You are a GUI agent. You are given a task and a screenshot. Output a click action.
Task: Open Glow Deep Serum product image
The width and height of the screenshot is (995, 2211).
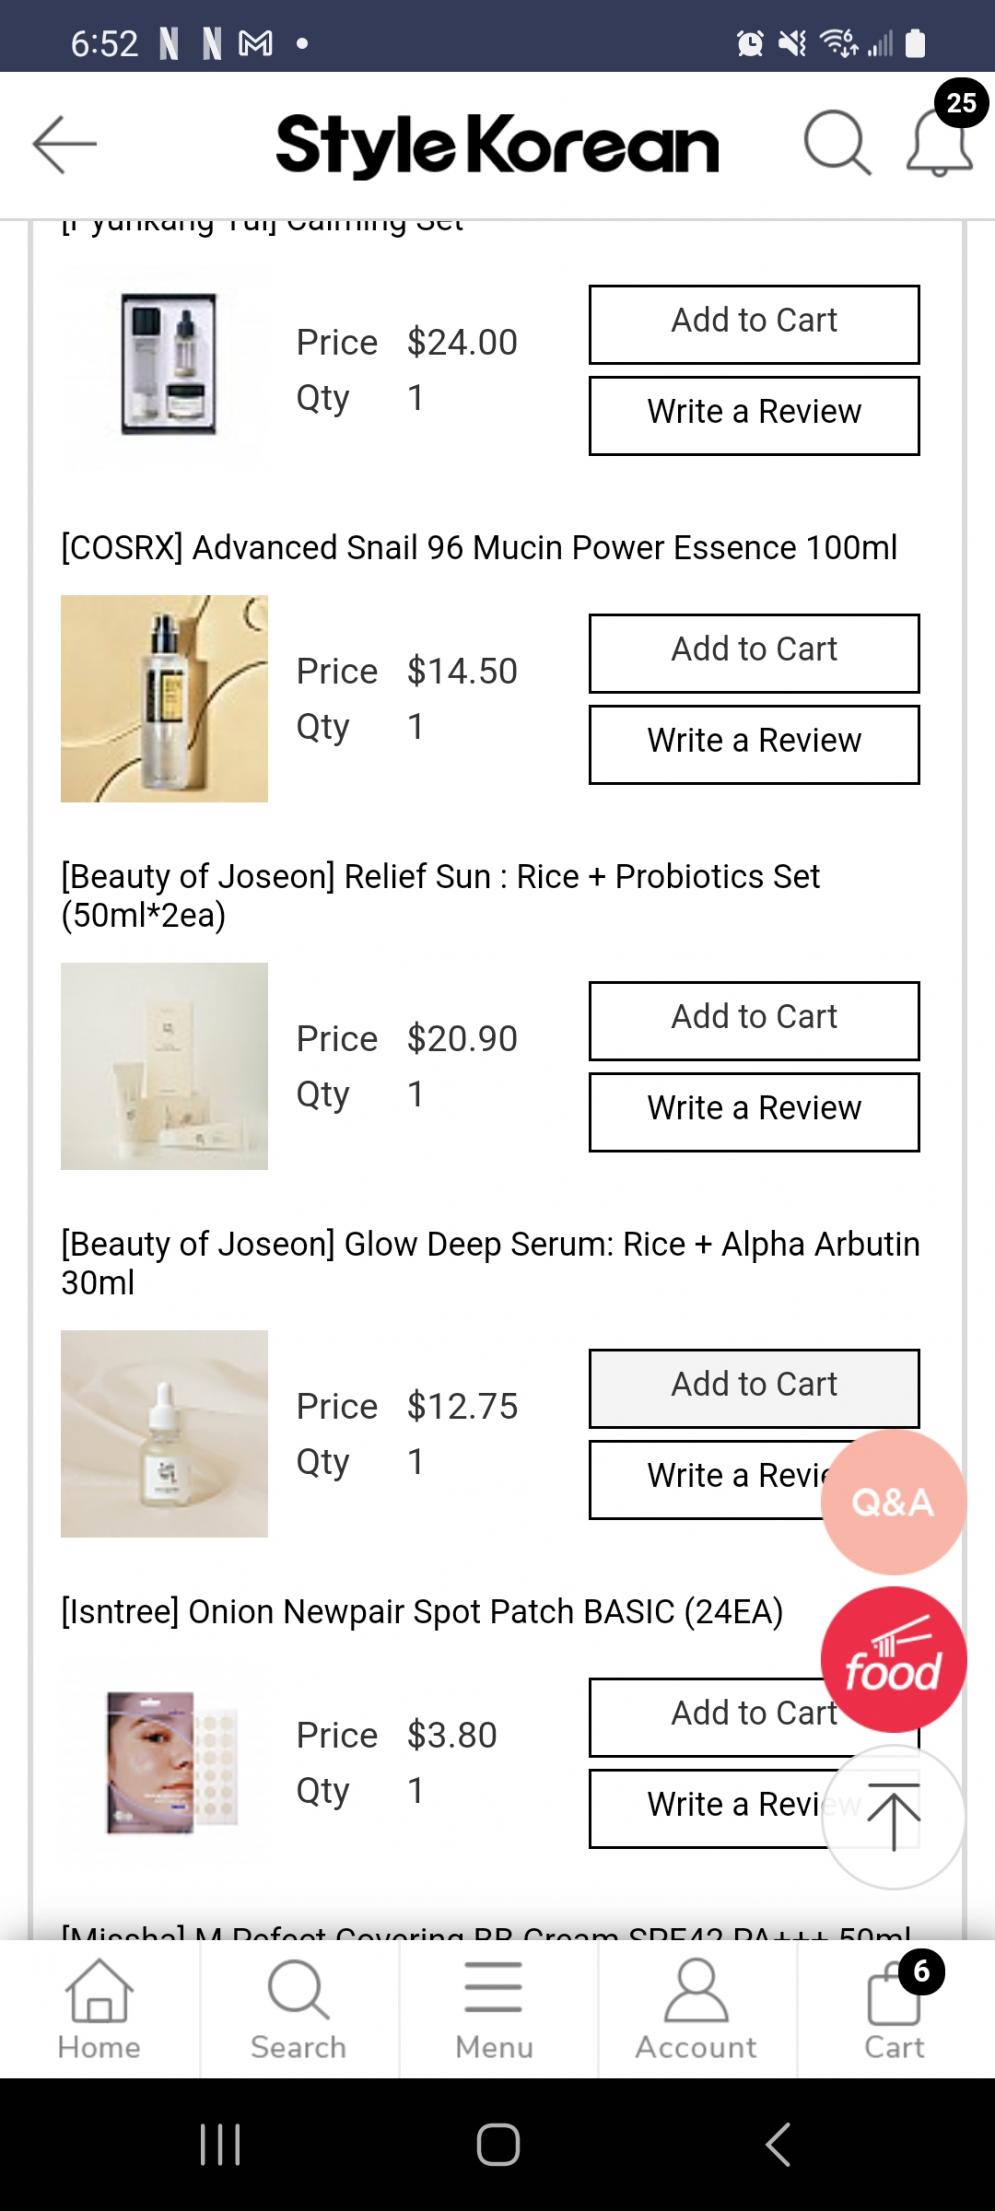164,1433
